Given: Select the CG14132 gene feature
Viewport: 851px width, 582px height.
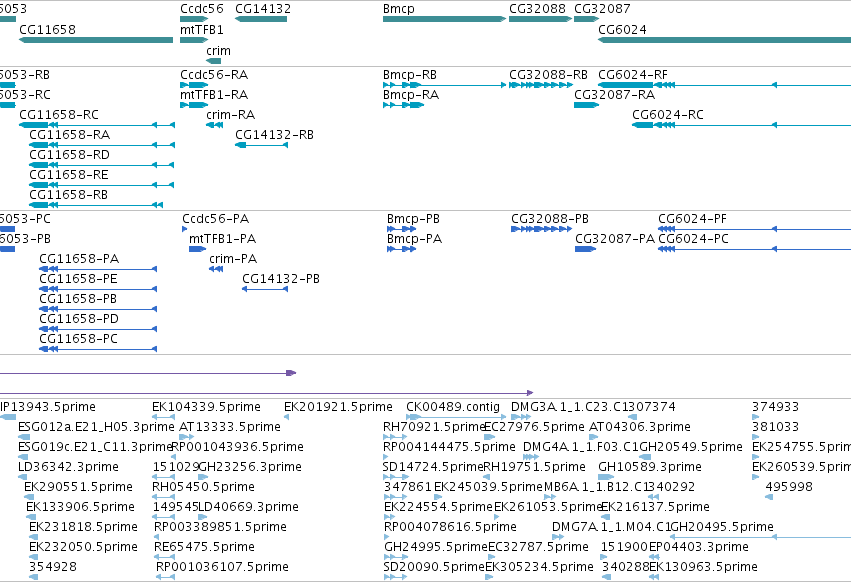Looking at the screenshot, I should point(261,19).
